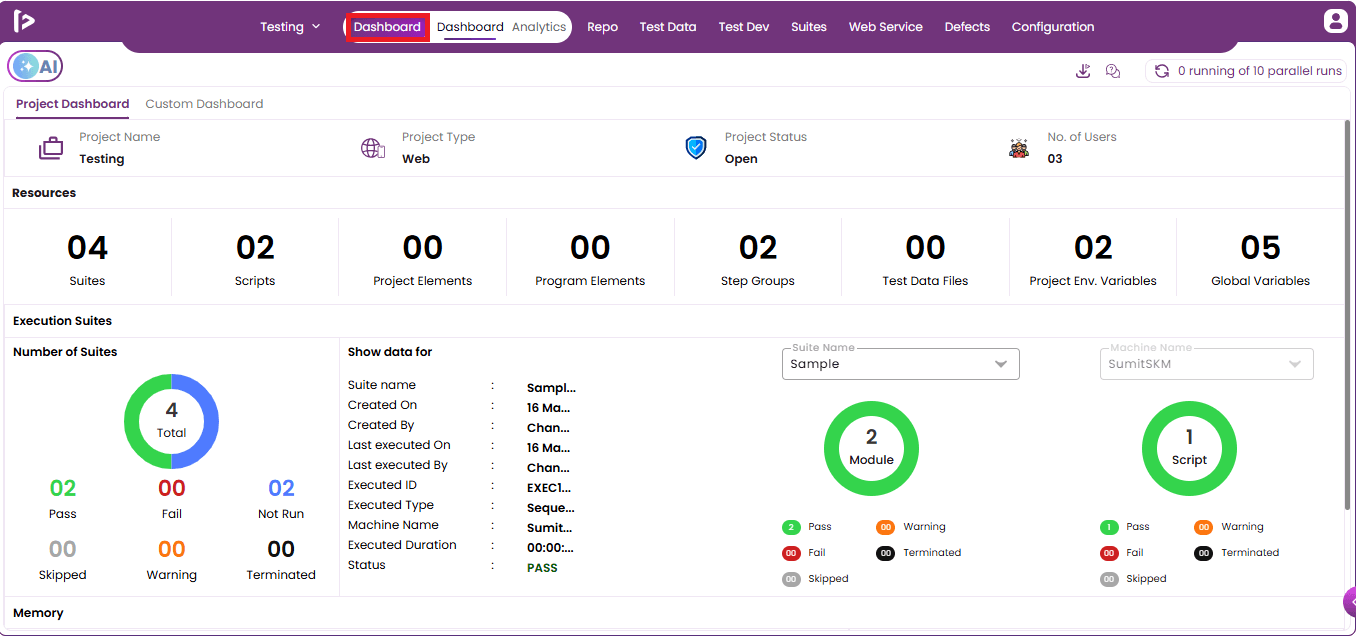Click the app logo in the top-left corner
1356x636 pixels.
(x=24, y=21)
